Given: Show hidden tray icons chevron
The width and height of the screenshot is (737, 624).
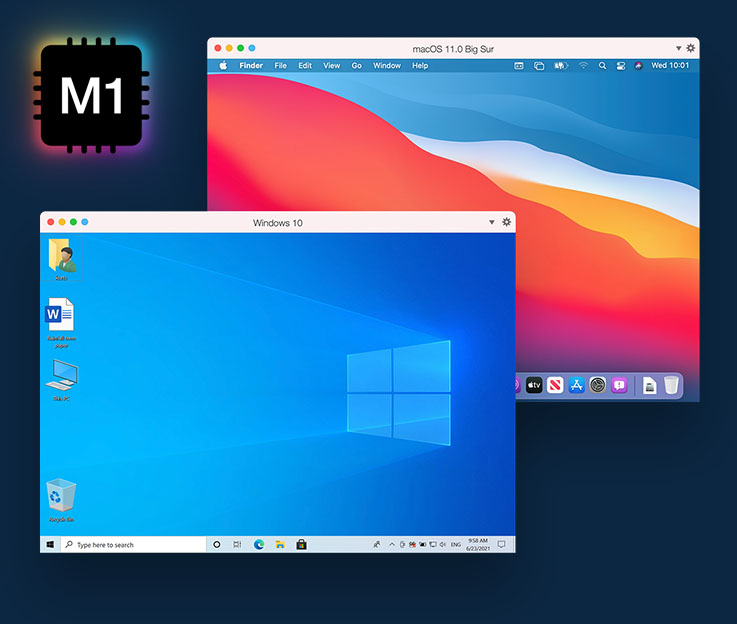Looking at the screenshot, I should 392,545.
